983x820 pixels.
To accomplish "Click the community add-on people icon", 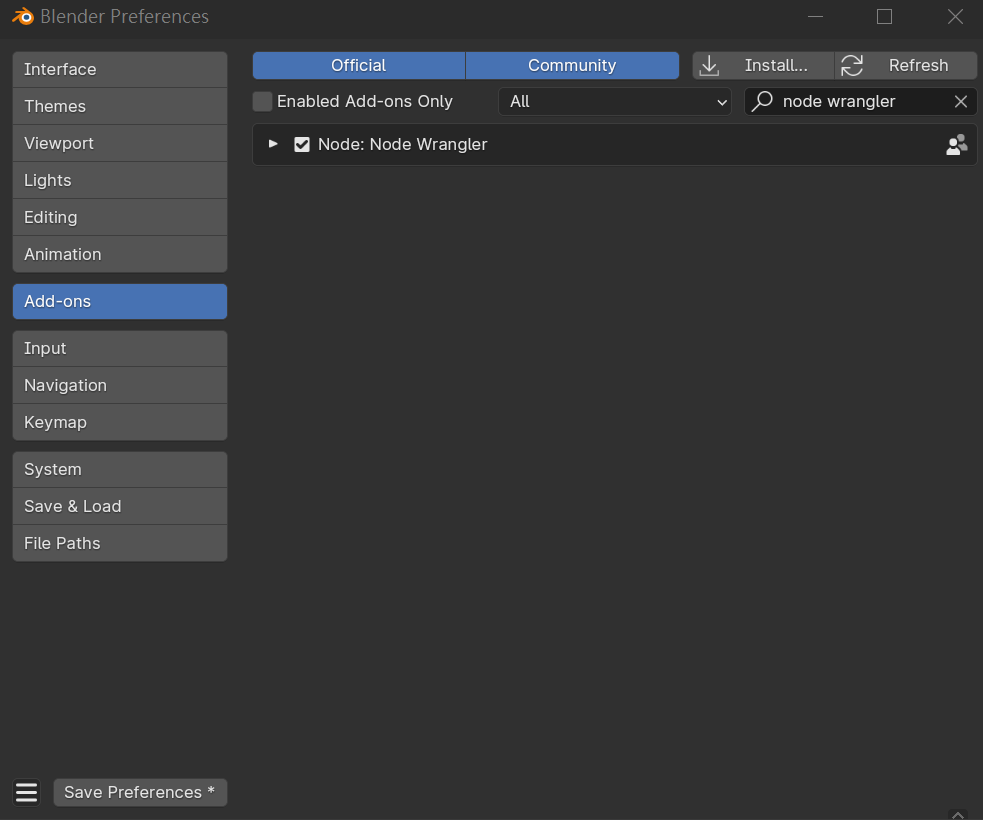I will [x=957, y=145].
